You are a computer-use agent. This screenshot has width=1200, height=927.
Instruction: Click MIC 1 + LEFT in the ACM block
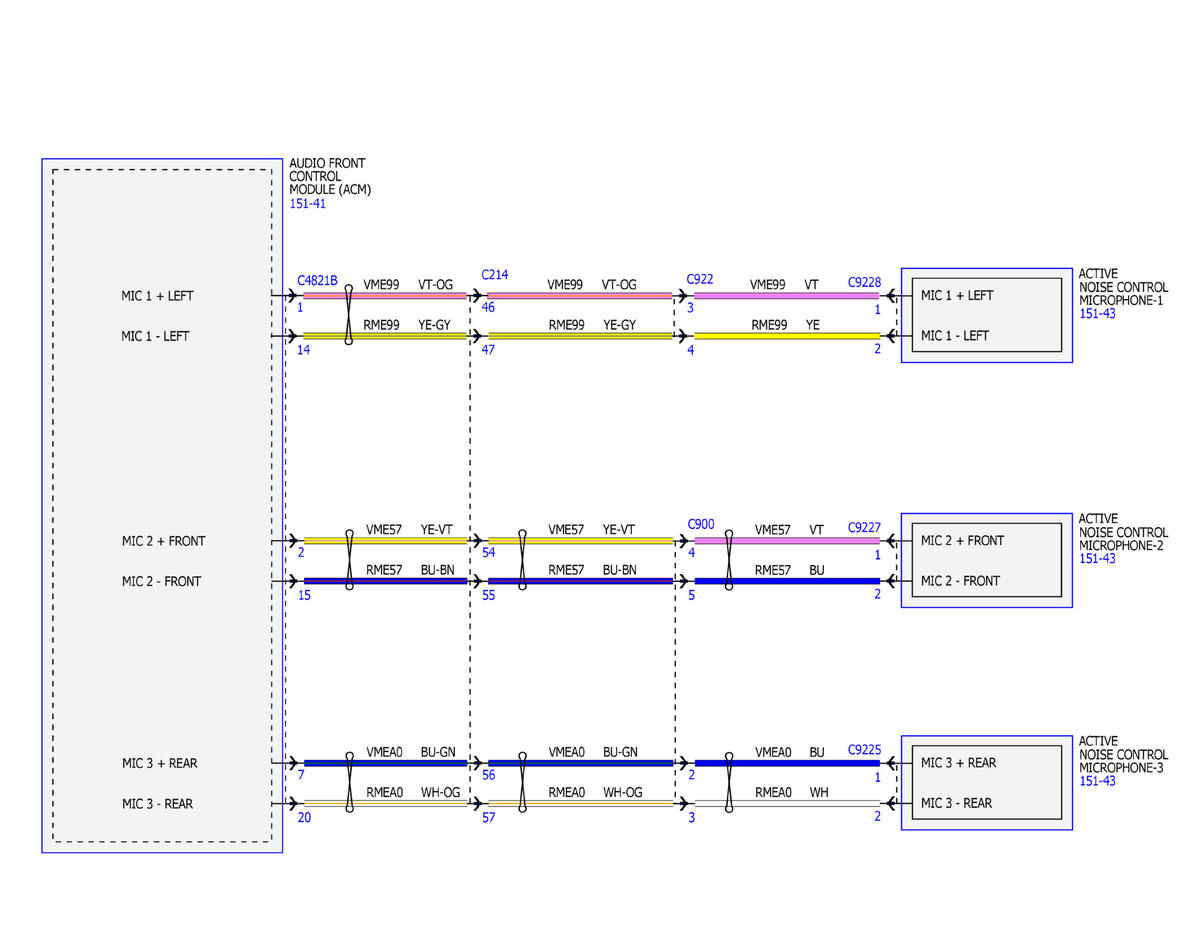pyautogui.click(x=157, y=296)
